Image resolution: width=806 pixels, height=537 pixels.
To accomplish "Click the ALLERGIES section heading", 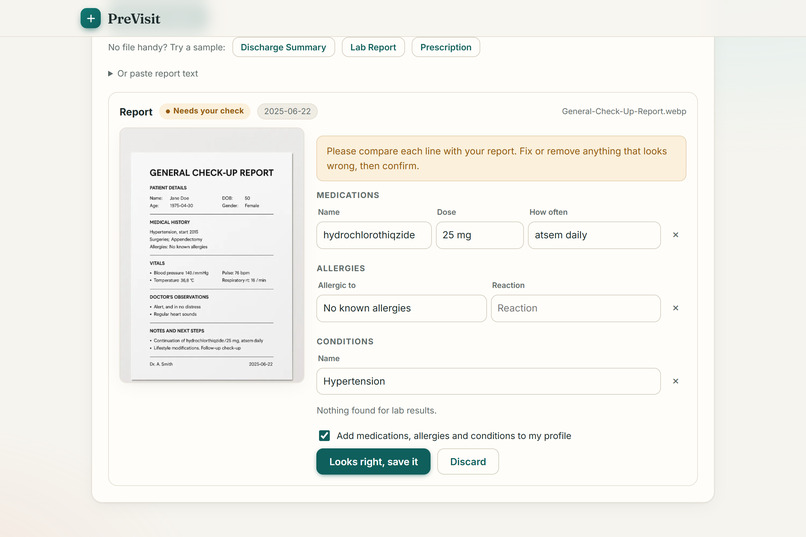I will pyautogui.click(x=341, y=268).
